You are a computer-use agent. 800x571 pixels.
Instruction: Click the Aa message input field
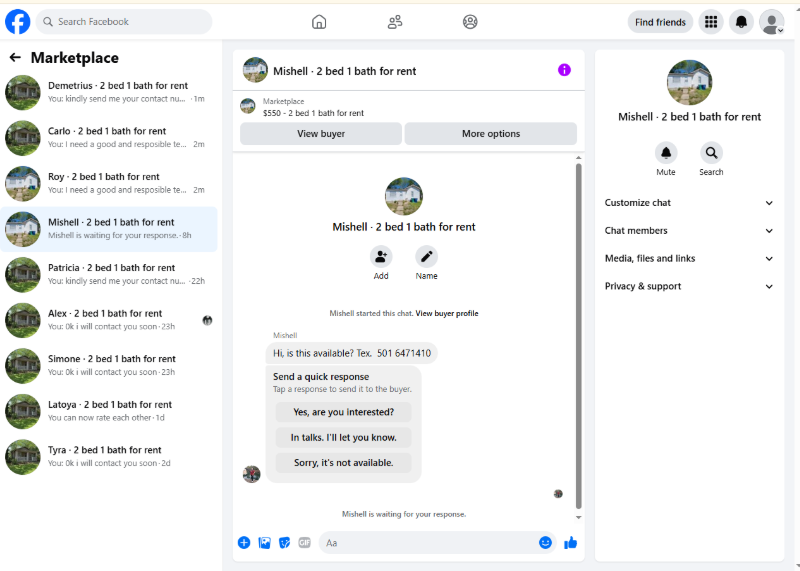pos(428,542)
